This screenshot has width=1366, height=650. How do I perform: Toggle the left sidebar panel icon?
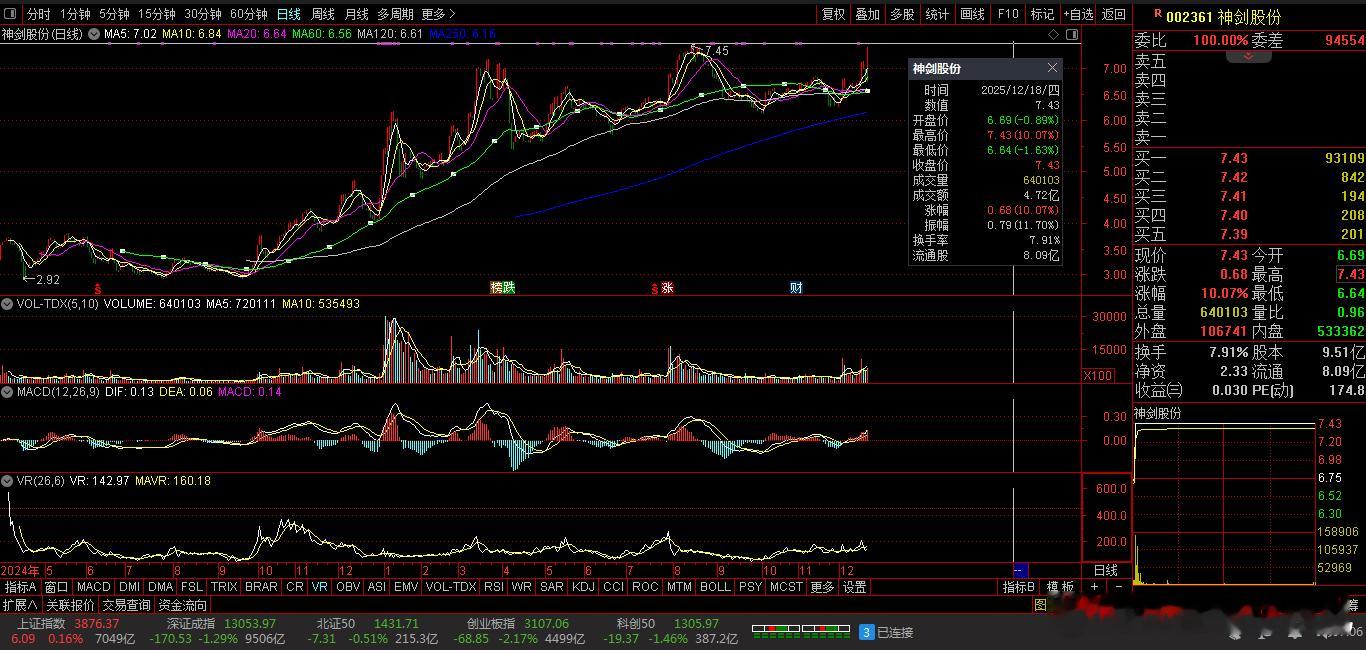11,14
